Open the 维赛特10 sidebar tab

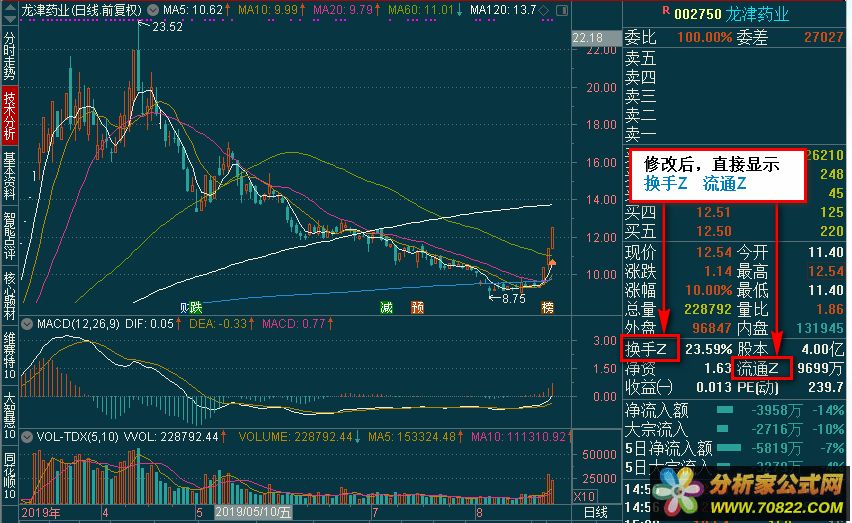click(9, 354)
